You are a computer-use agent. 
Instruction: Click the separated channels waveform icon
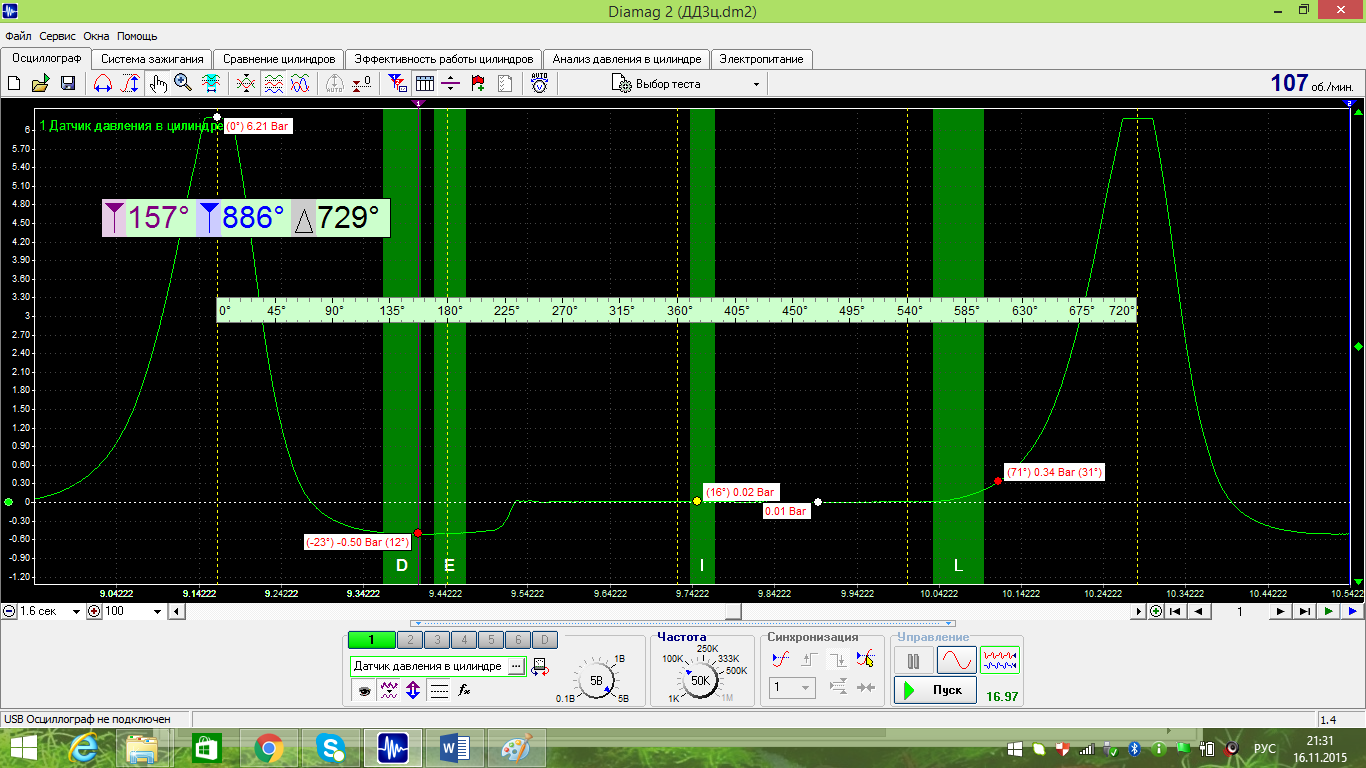point(273,84)
